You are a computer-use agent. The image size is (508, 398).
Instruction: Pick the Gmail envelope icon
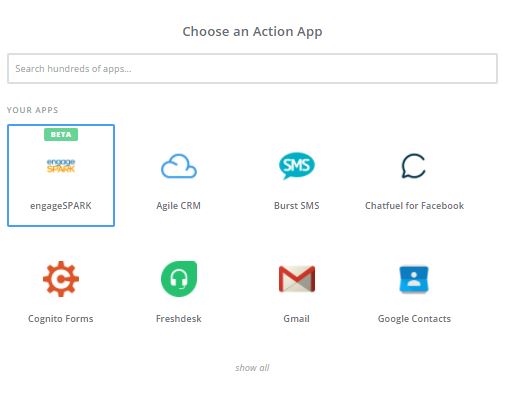pyautogui.click(x=297, y=279)
